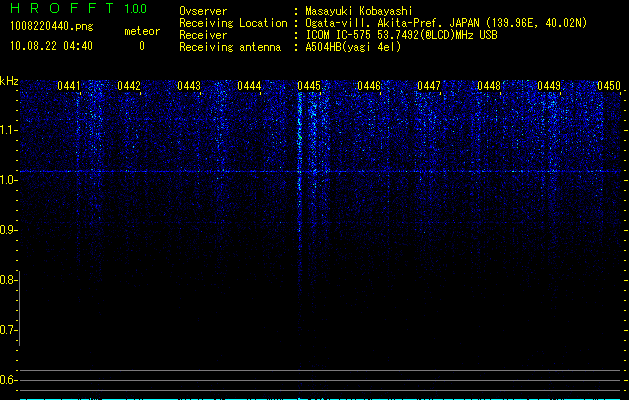Click the Receiving Location label
Image resolution: width=629 pixels, height=400 pixels.
(233, 24)
